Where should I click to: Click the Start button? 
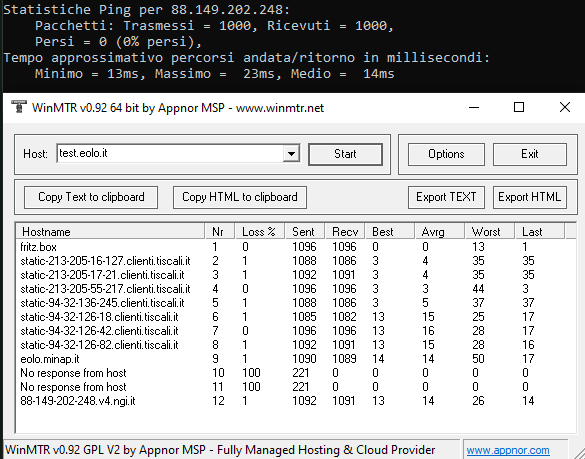[x=345, y=154]
